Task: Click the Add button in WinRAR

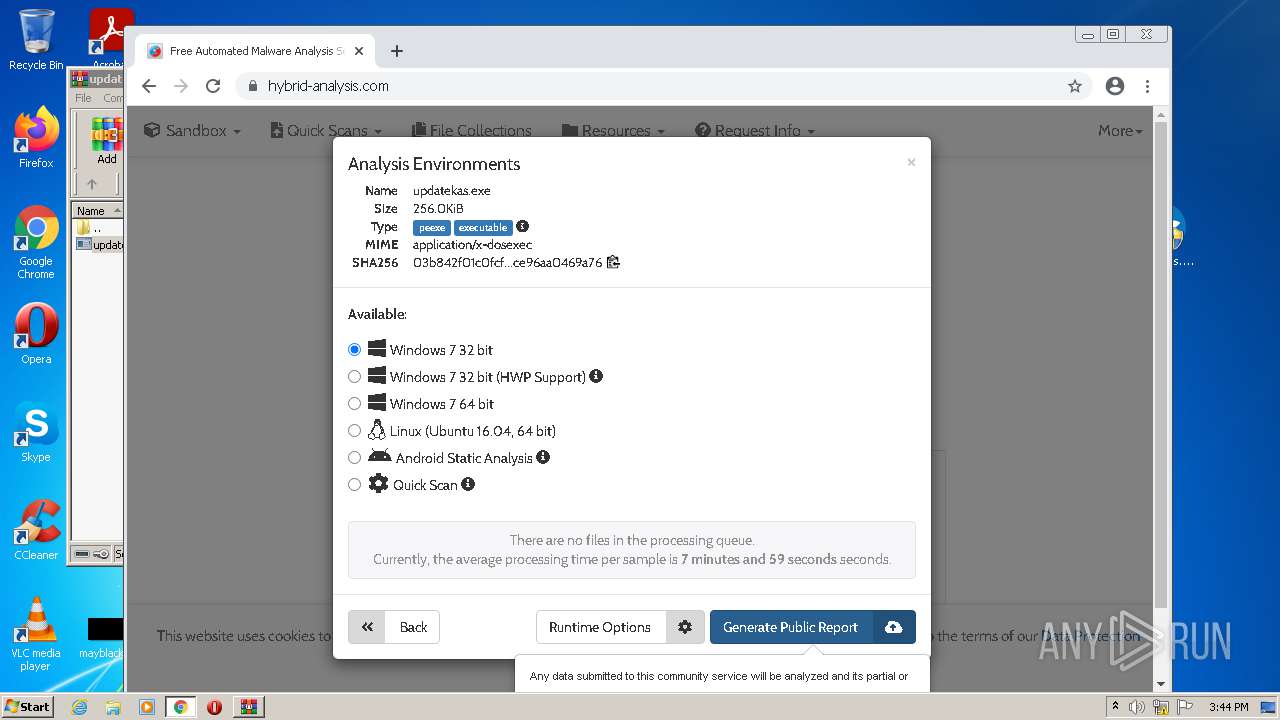Action: (106, 141)
